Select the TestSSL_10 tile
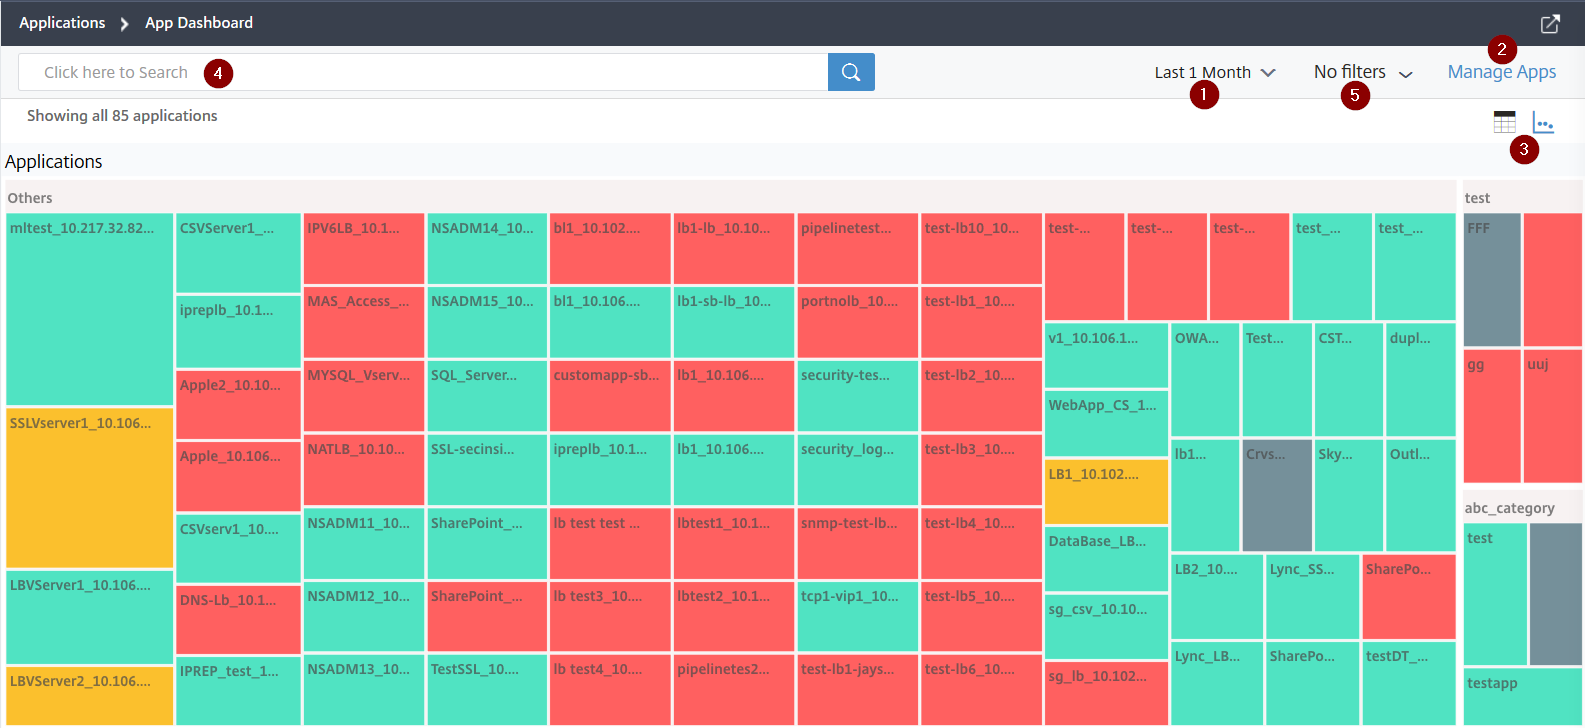This screenshot has width=1585, height=728. pos(487,689)
